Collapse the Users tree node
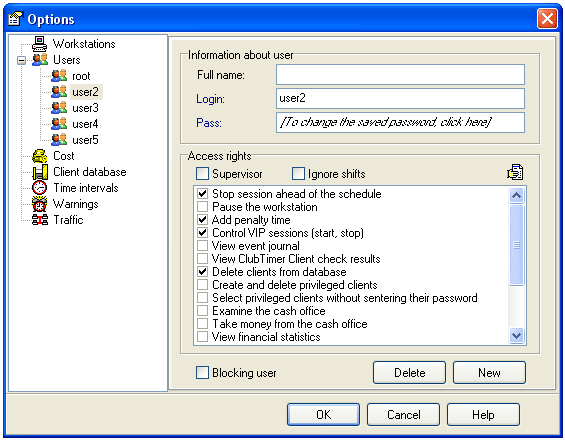This screenshot has width=565, height=441. click(22, 60)
